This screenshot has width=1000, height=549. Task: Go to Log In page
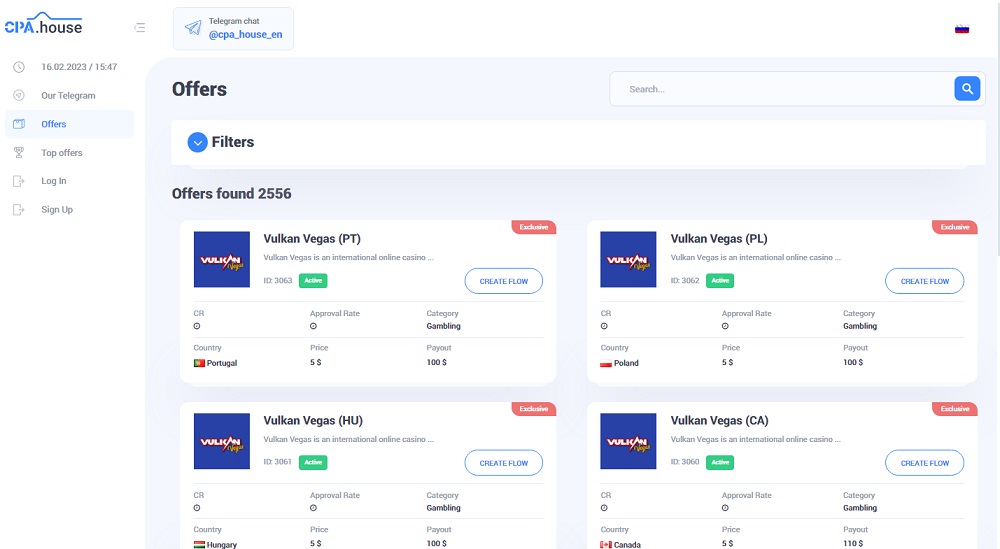tap(54, 181)
